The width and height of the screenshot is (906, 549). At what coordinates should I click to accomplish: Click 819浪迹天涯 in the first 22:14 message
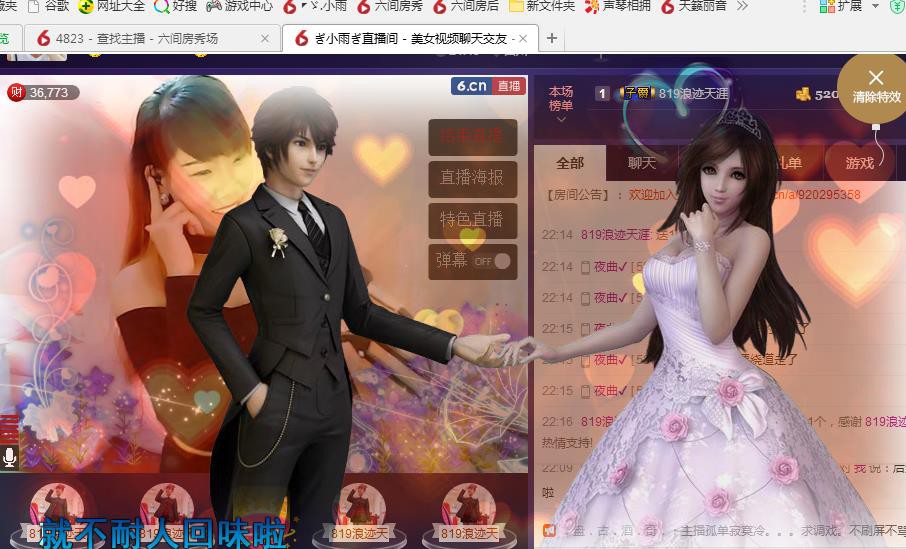click(616, 235)
